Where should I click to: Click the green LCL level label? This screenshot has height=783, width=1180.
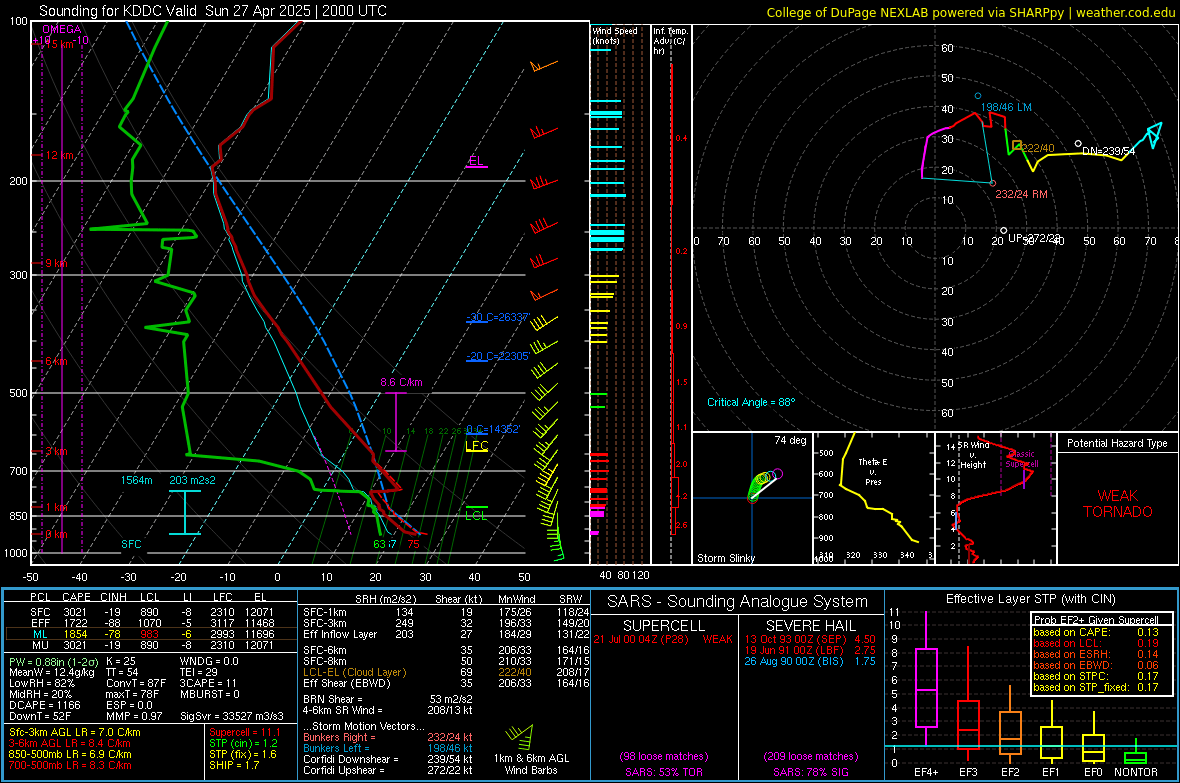[x=476, y=515]
